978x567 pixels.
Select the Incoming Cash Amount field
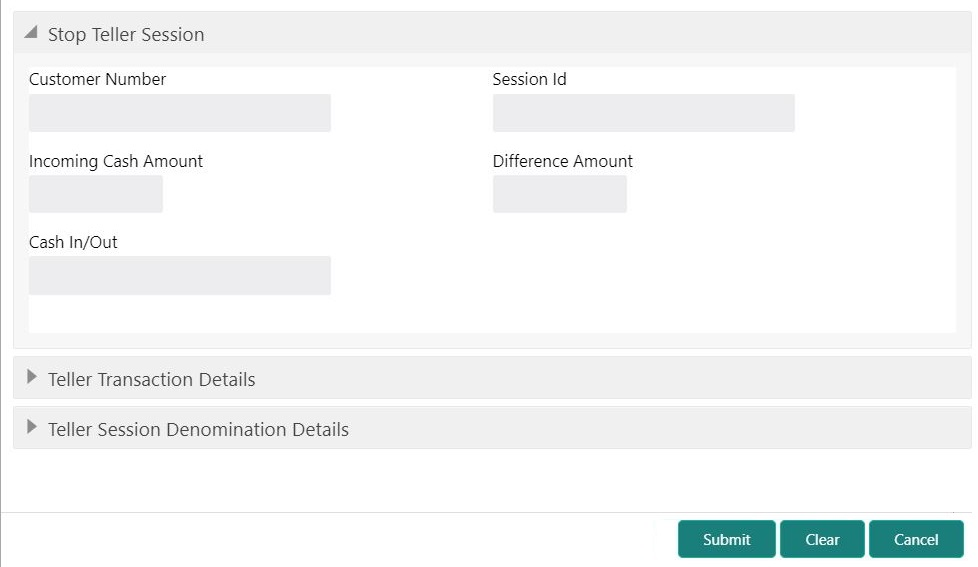pyautogui.click(x=96, y=194)
